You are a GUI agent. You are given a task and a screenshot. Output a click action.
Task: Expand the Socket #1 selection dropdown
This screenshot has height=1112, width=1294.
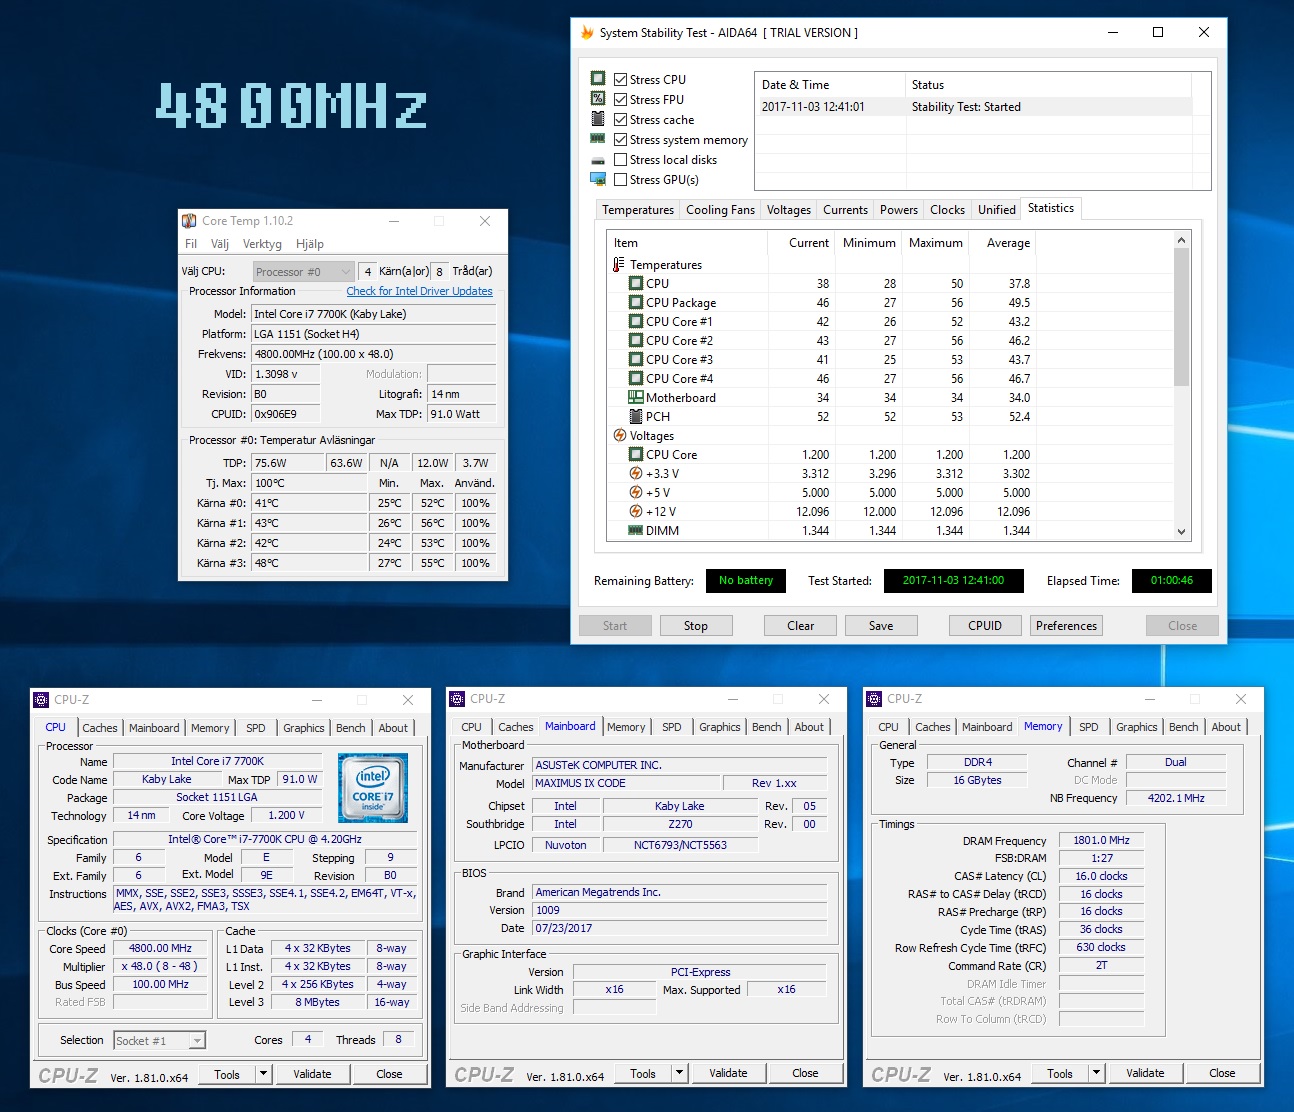click(197, 1041)
